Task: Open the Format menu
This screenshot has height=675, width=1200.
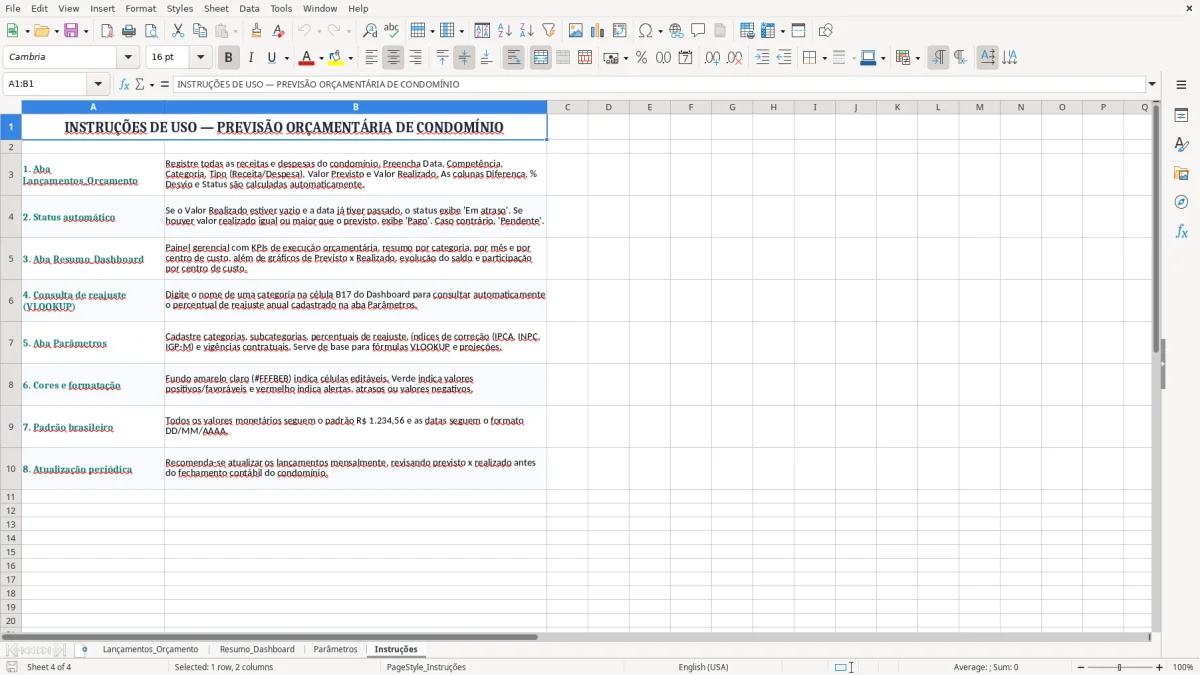Action: coord(141,8)
